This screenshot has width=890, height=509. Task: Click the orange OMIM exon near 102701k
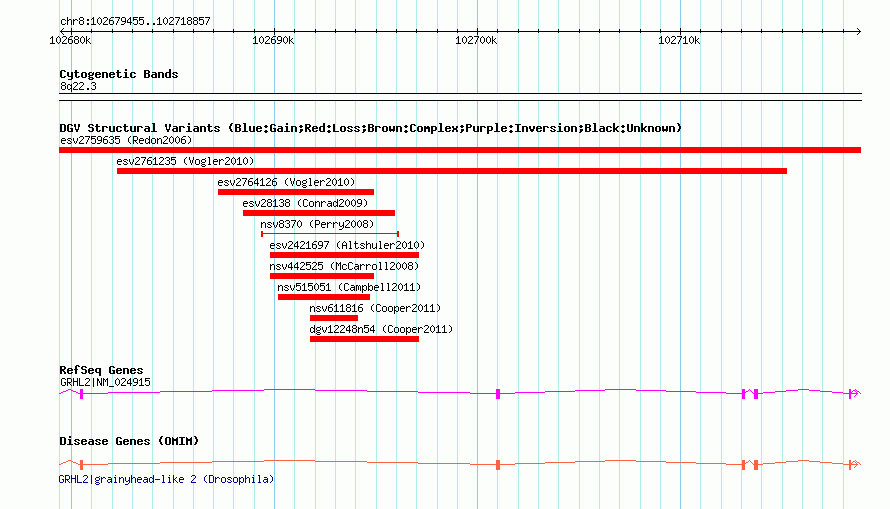coord(498,465)
